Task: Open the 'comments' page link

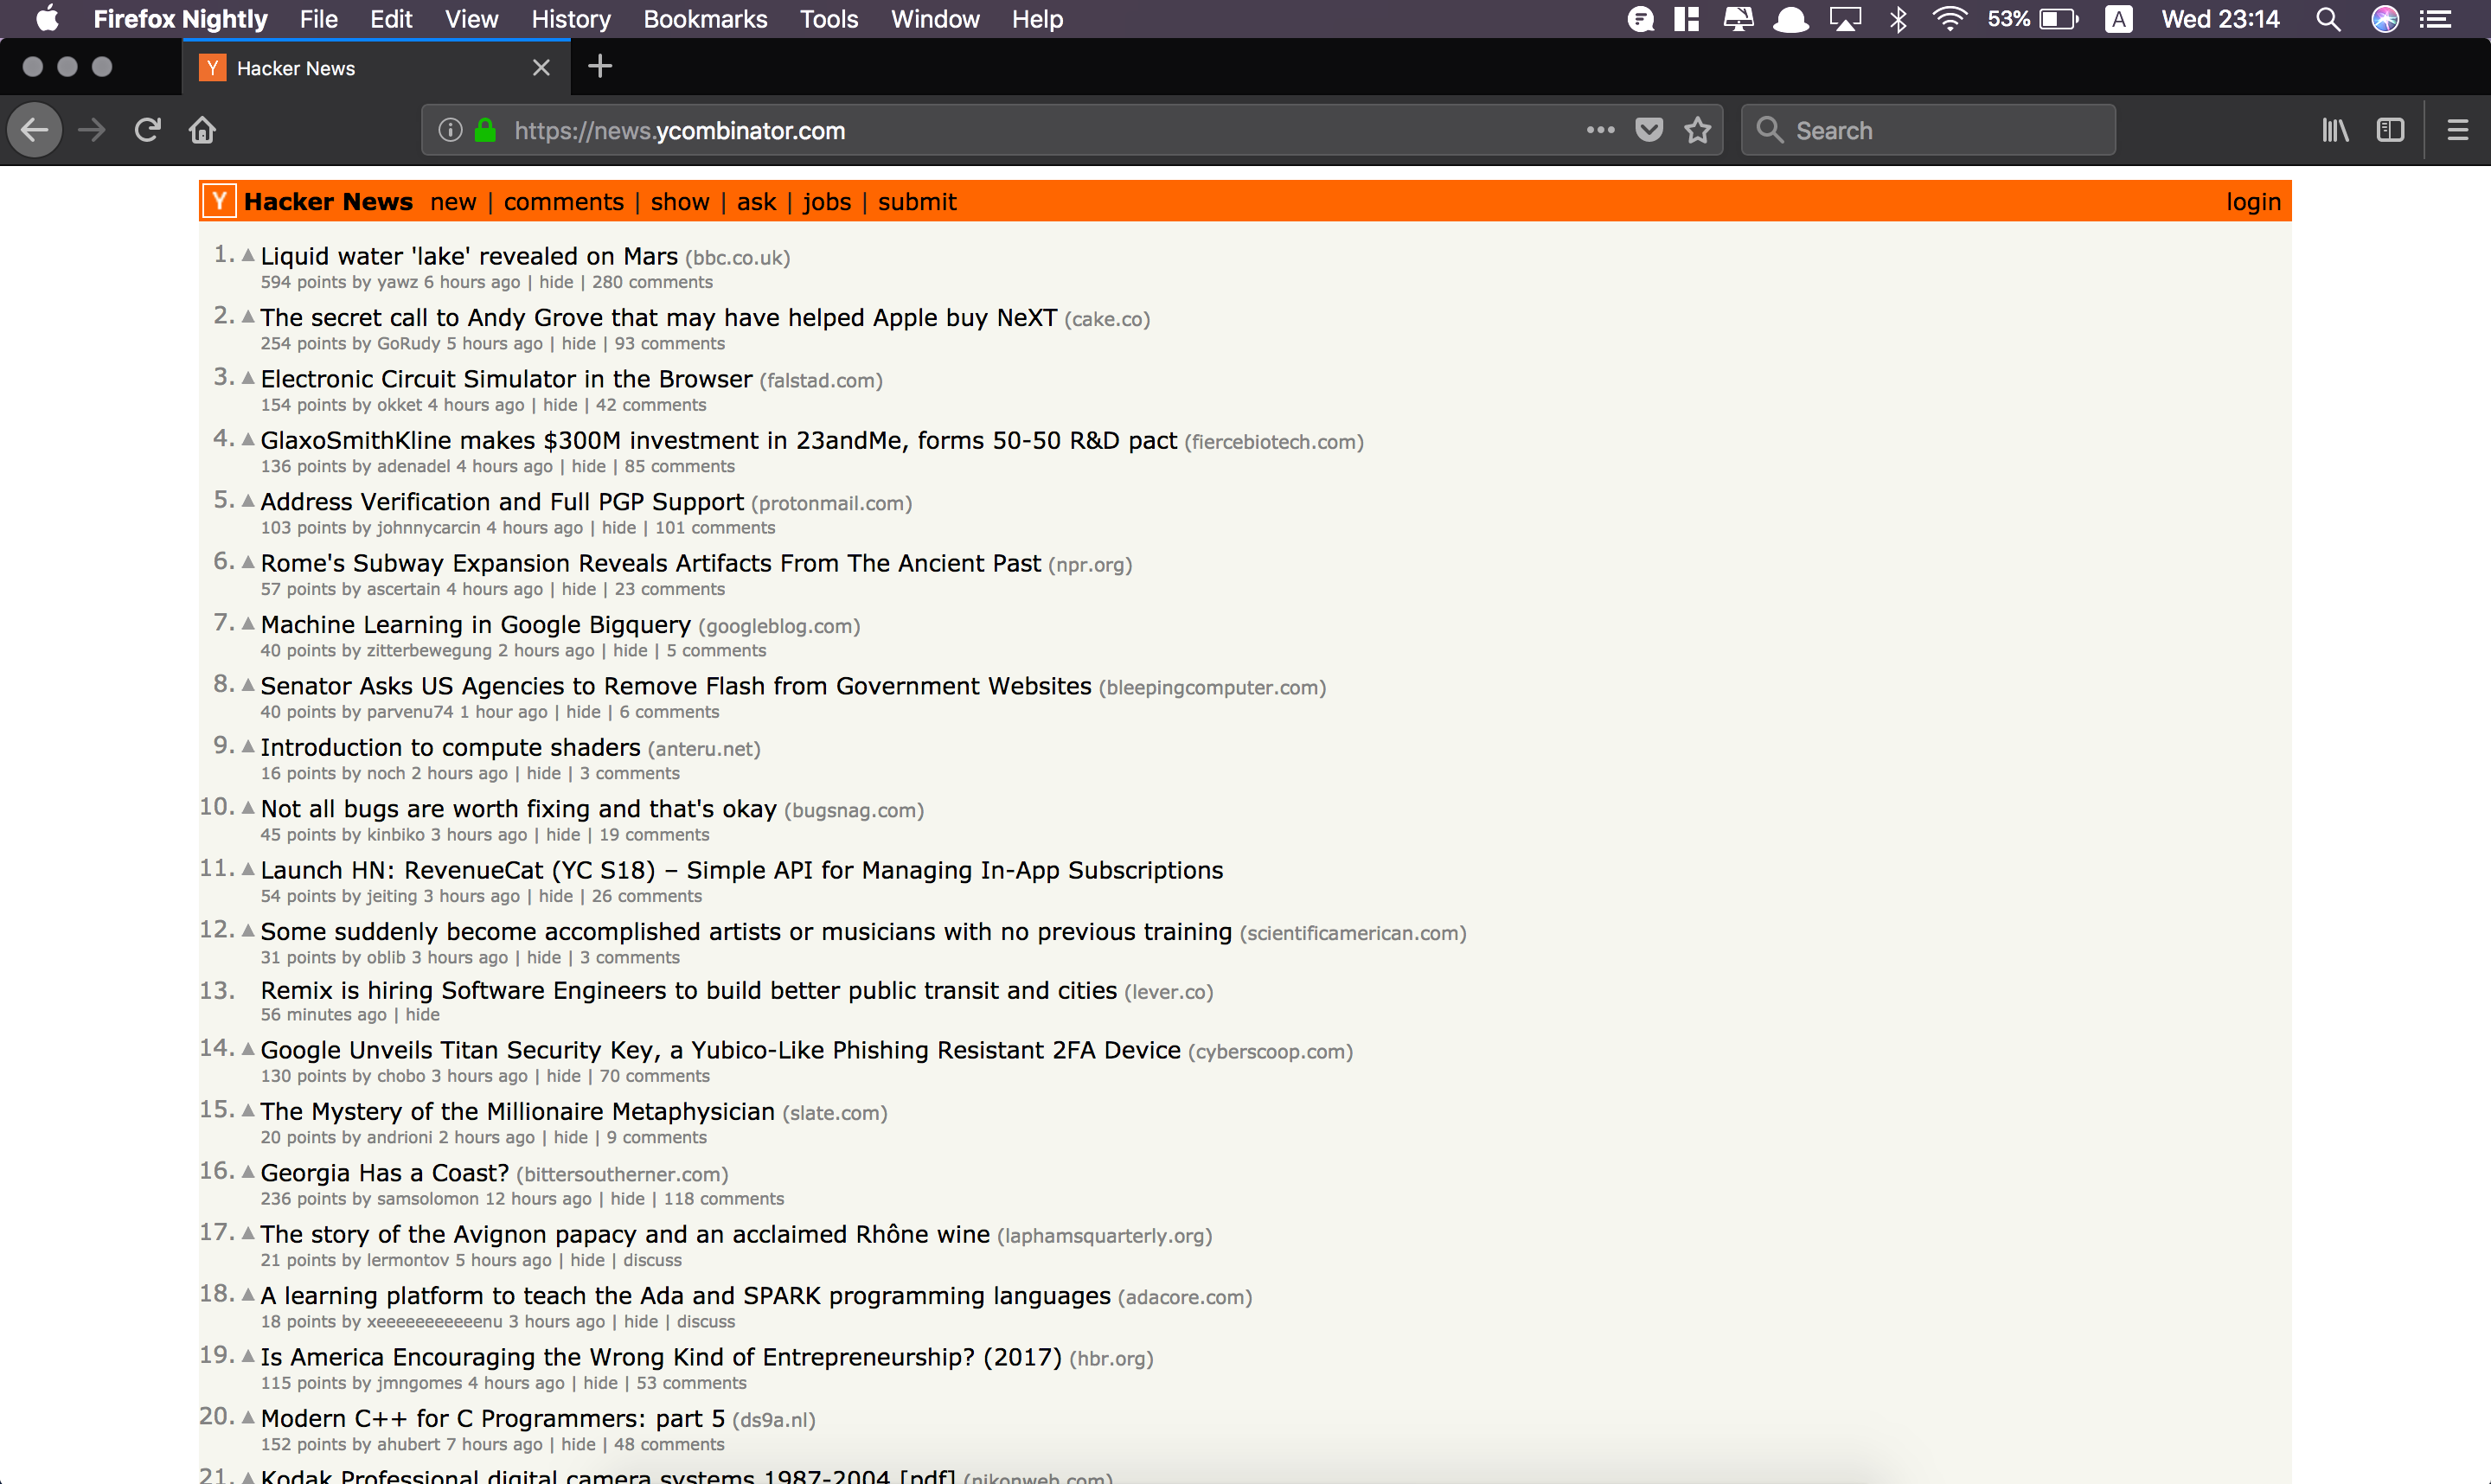Action: pos(564,202)
